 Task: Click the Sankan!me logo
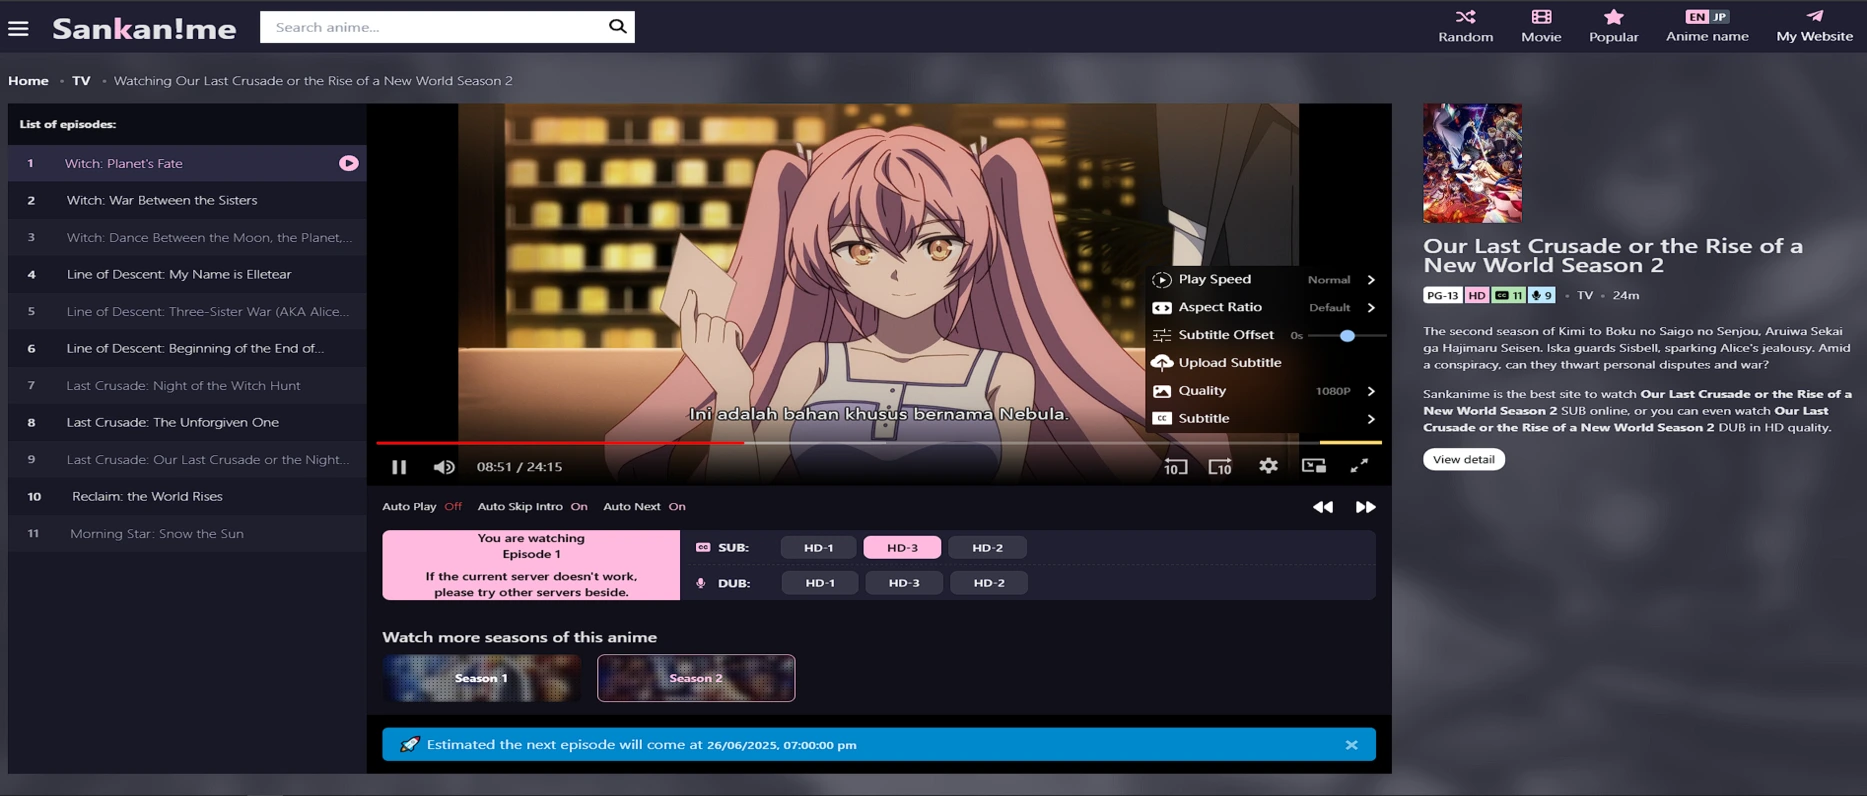(144, 28)
